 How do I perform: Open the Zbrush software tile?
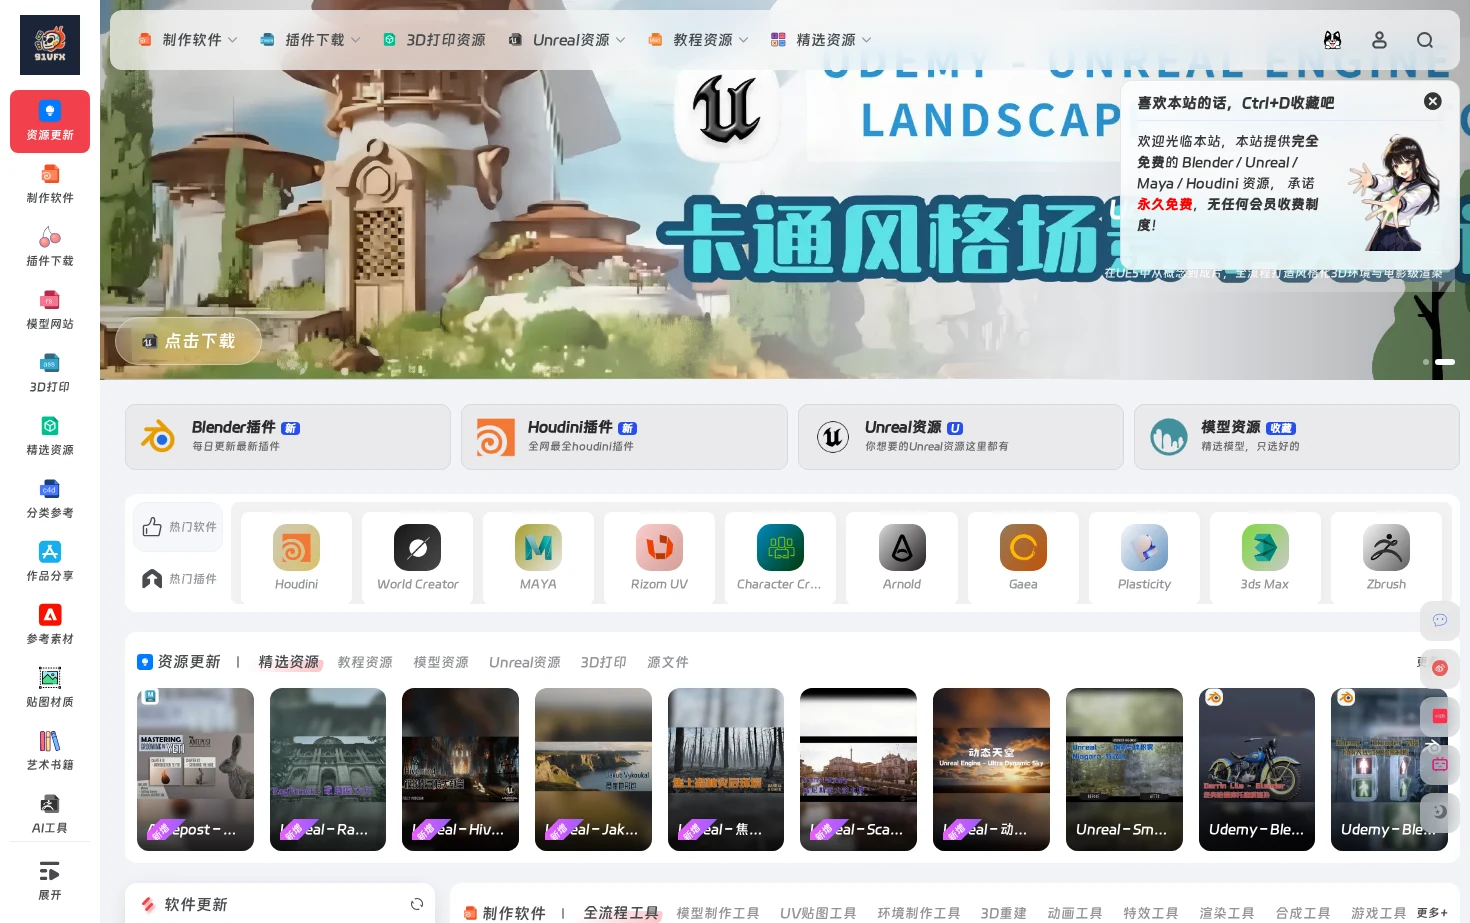click(x=1386, y=557)
